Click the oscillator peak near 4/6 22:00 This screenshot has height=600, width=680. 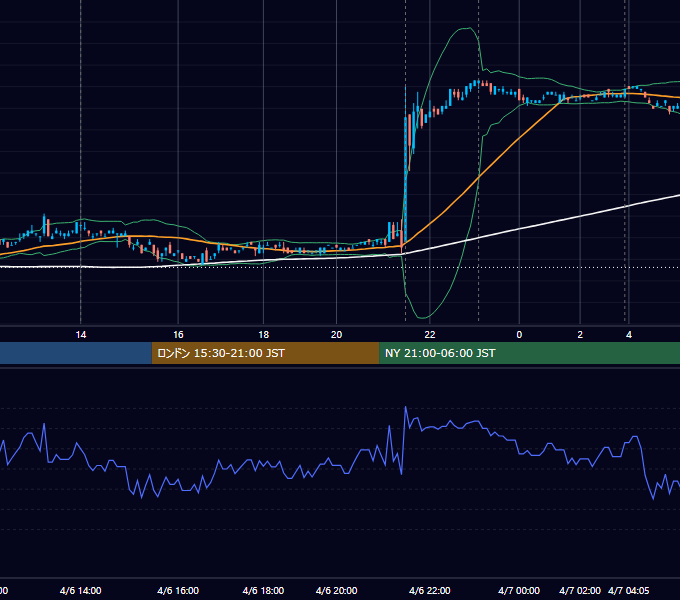pos(405,407)
